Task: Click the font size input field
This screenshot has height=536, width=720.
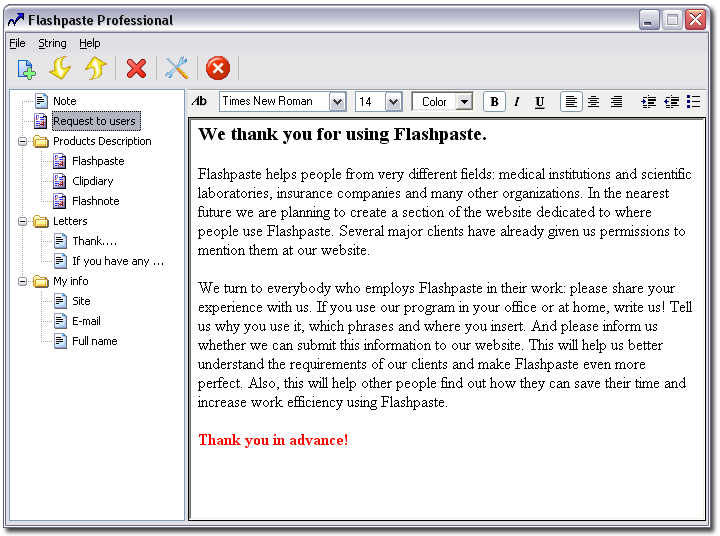Action: [x=370, y=102]
